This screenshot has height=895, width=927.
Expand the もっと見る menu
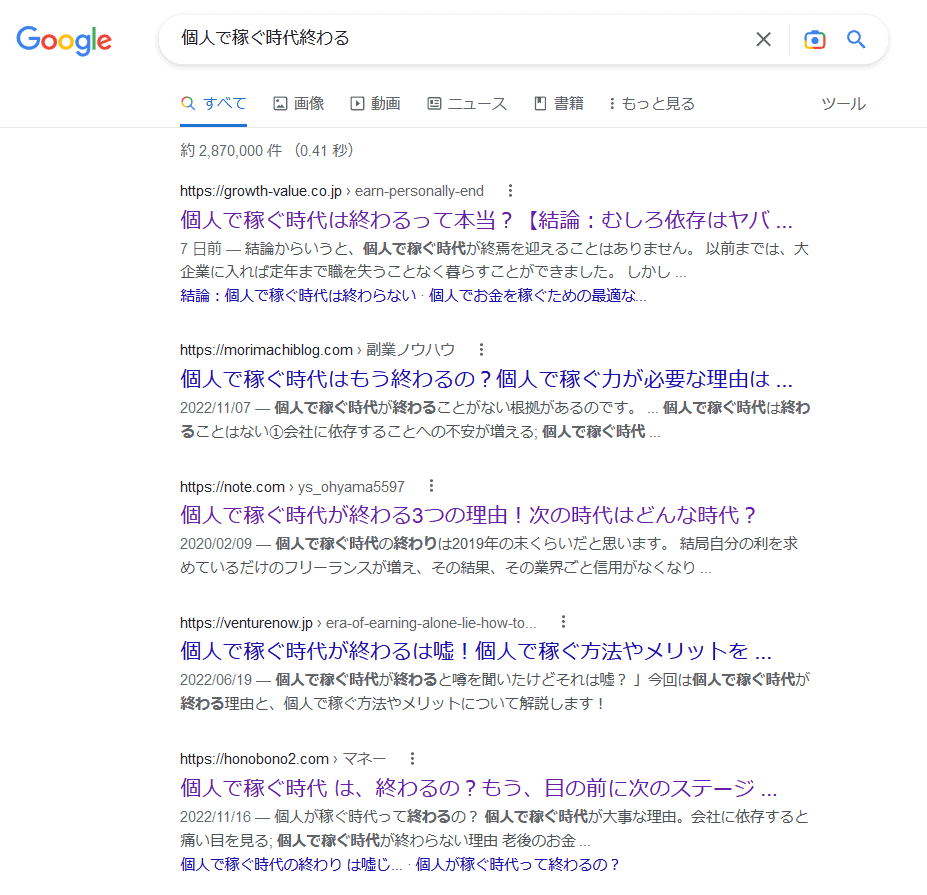(651, 104)
